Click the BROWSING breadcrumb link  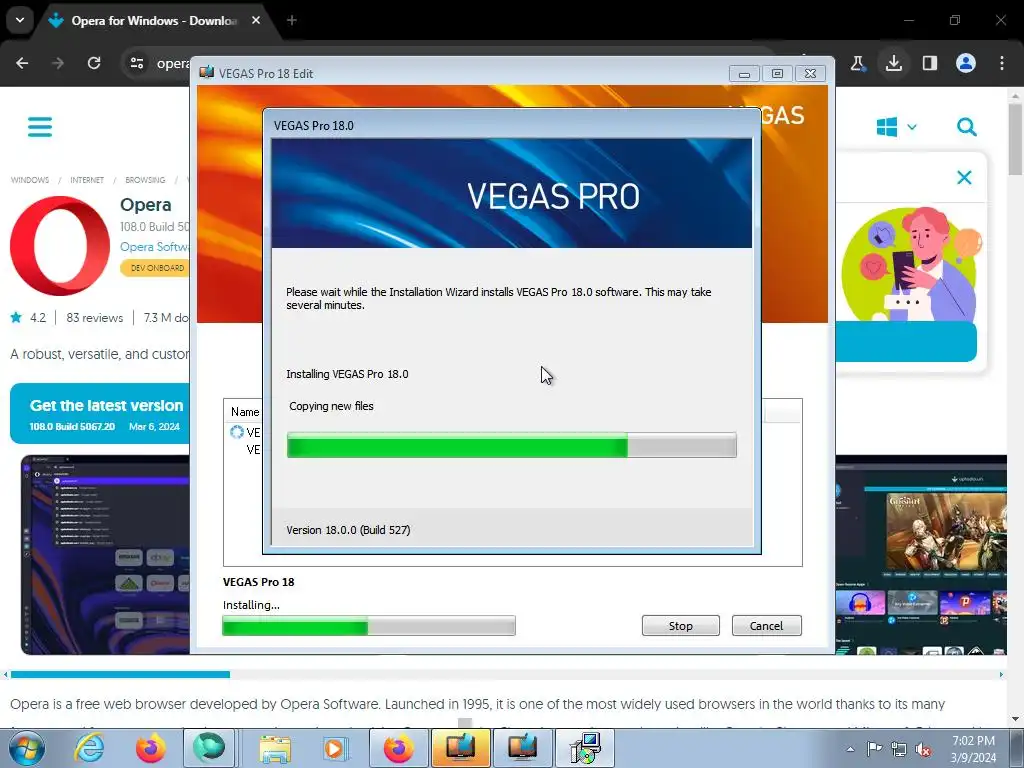145,180
